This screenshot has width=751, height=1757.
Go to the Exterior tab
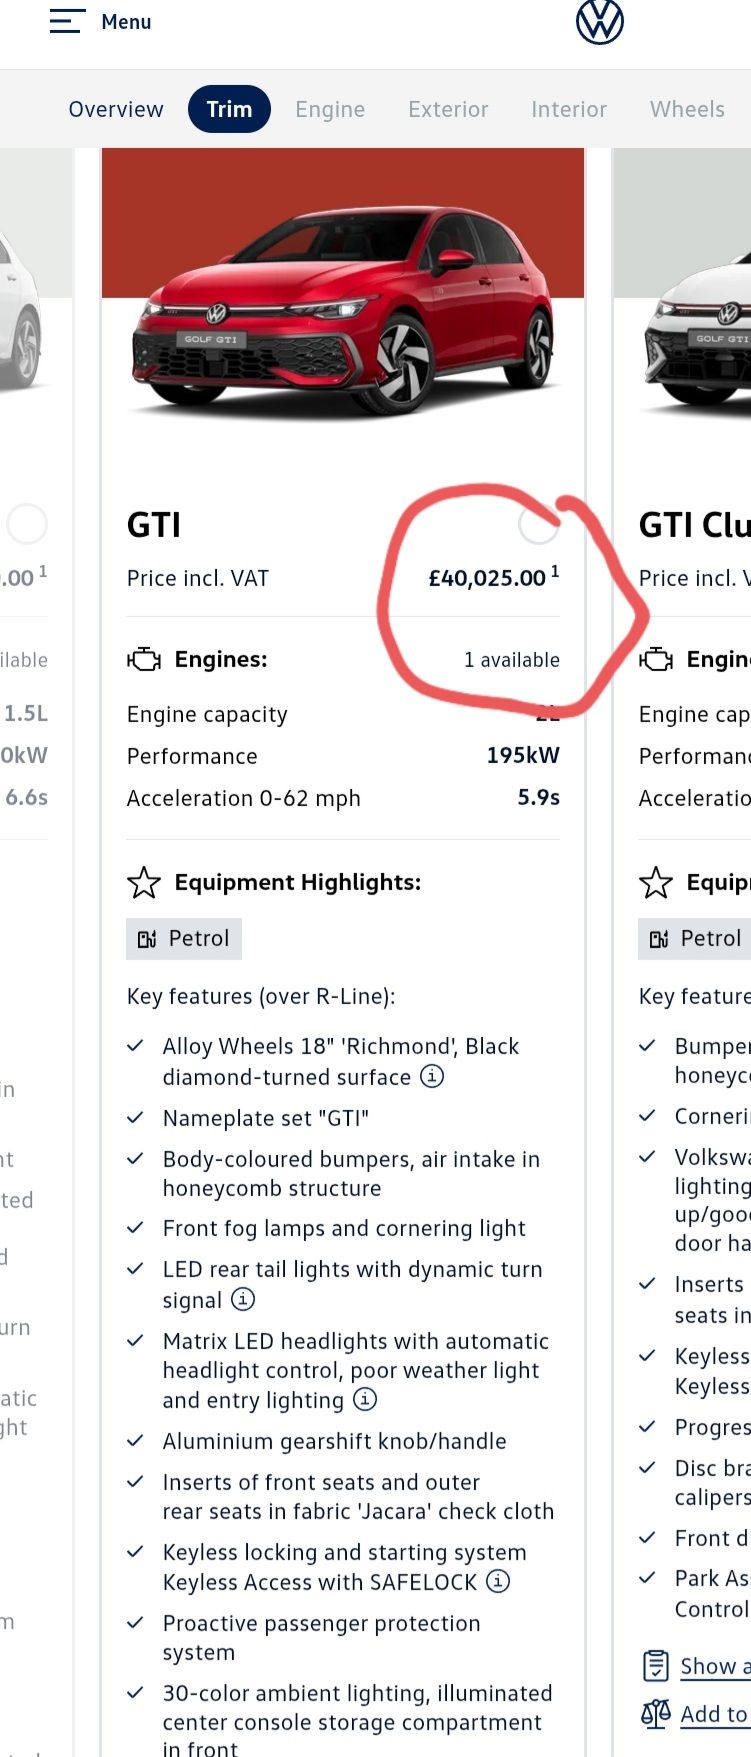pyautogui.click(x=448, y=109)
